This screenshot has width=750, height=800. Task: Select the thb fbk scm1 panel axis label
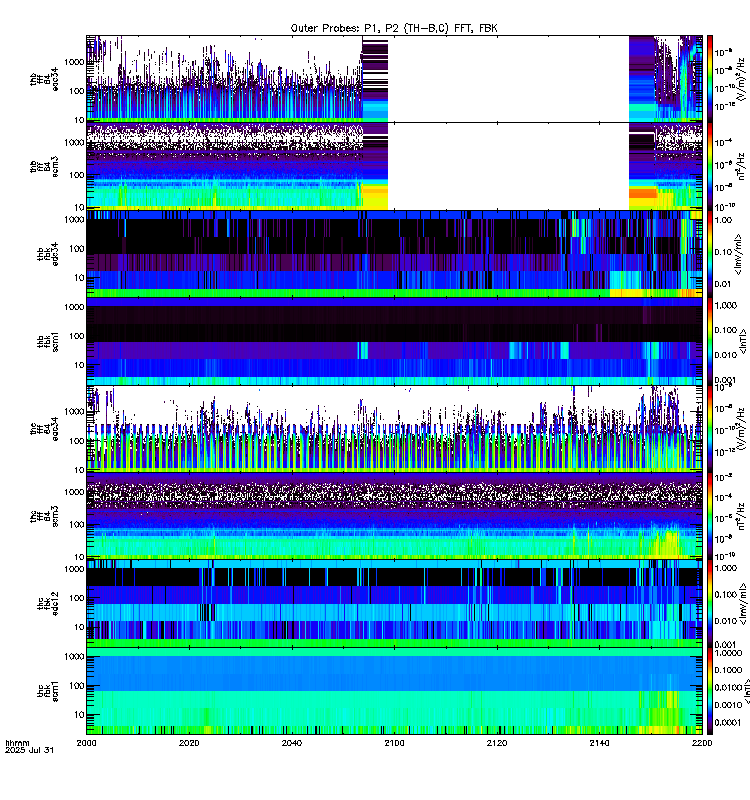(47, 341)
